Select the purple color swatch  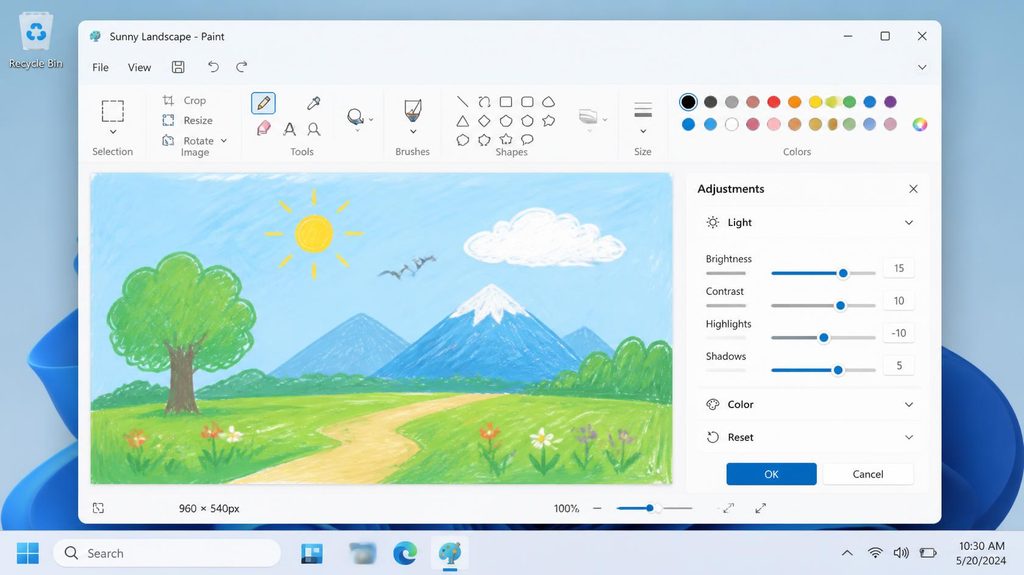pyautogui.click(x=890, y=102)
